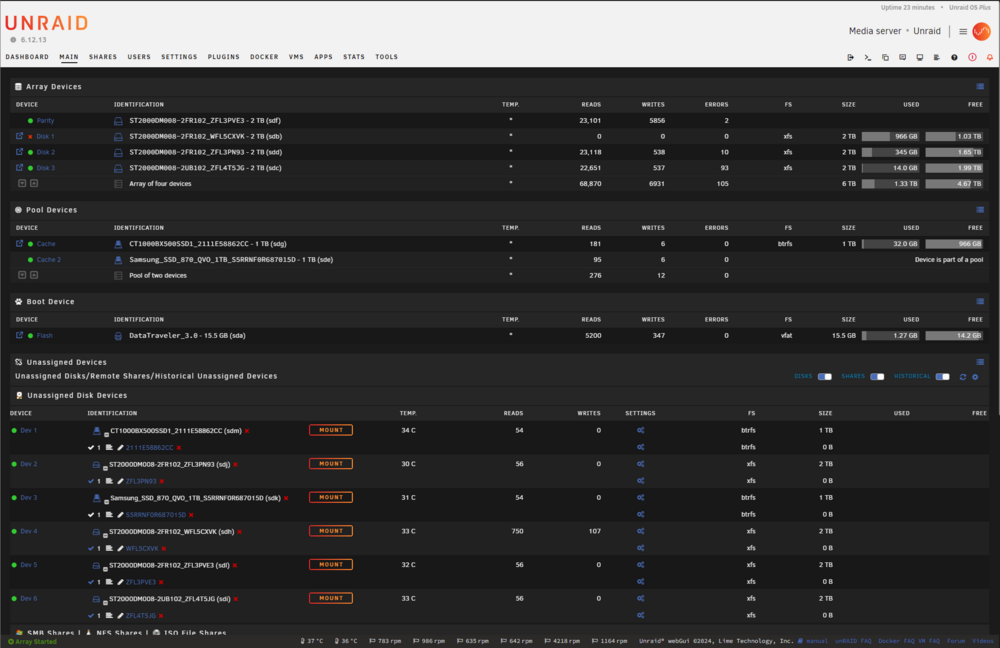1000x648 pixels.
Task: Toggle the DISKS switch
Action: [x=825, y=377]
